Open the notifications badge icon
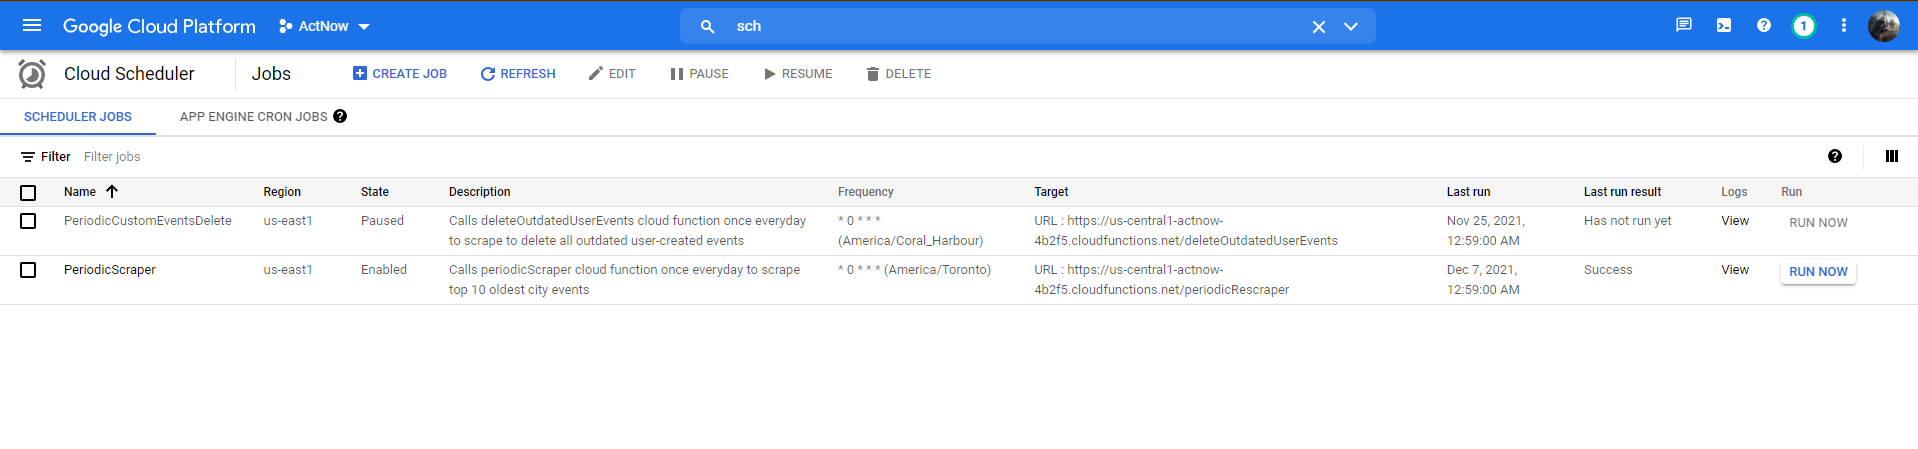The height and width of the screenshot is (449, 1918). [1803, 26]
